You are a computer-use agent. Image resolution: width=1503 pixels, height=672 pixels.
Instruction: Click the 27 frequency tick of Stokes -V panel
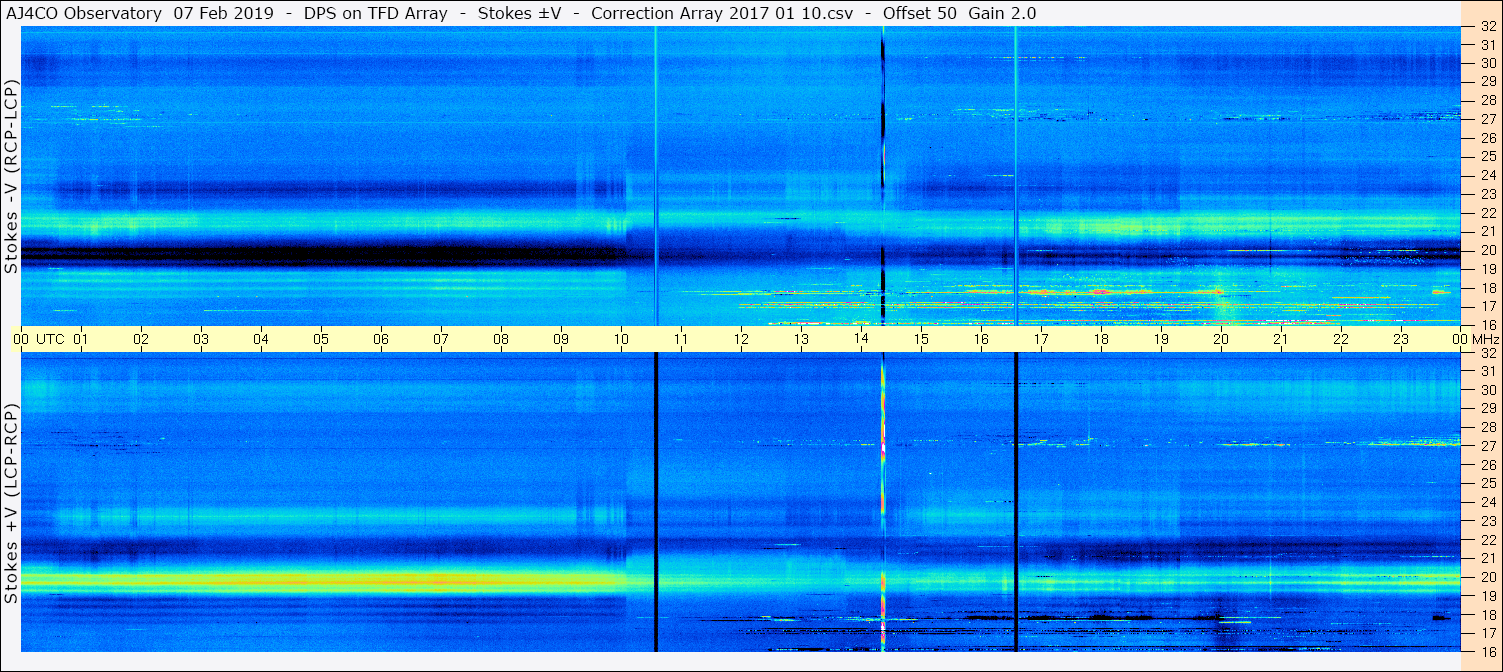click(x=1487, y=119)
